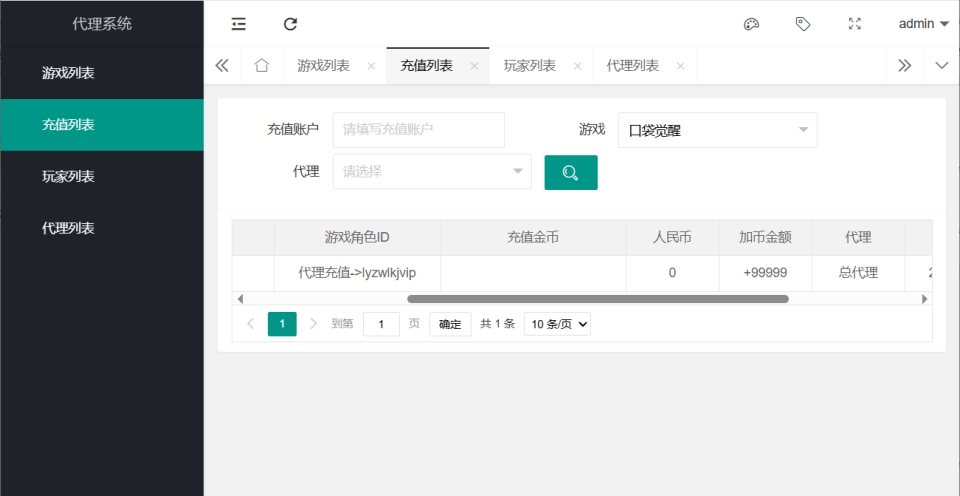Collapse the sidebar with the menu fold icon
This screenshot has height=496, width=960.
pyautogui.click(x=238, y=24)
